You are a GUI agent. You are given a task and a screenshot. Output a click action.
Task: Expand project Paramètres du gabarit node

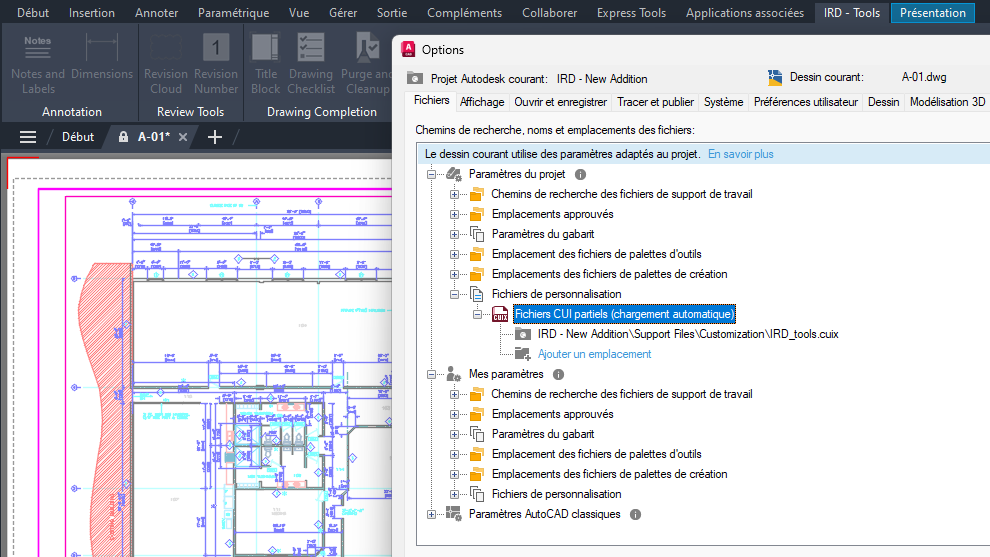click(455, 234)
